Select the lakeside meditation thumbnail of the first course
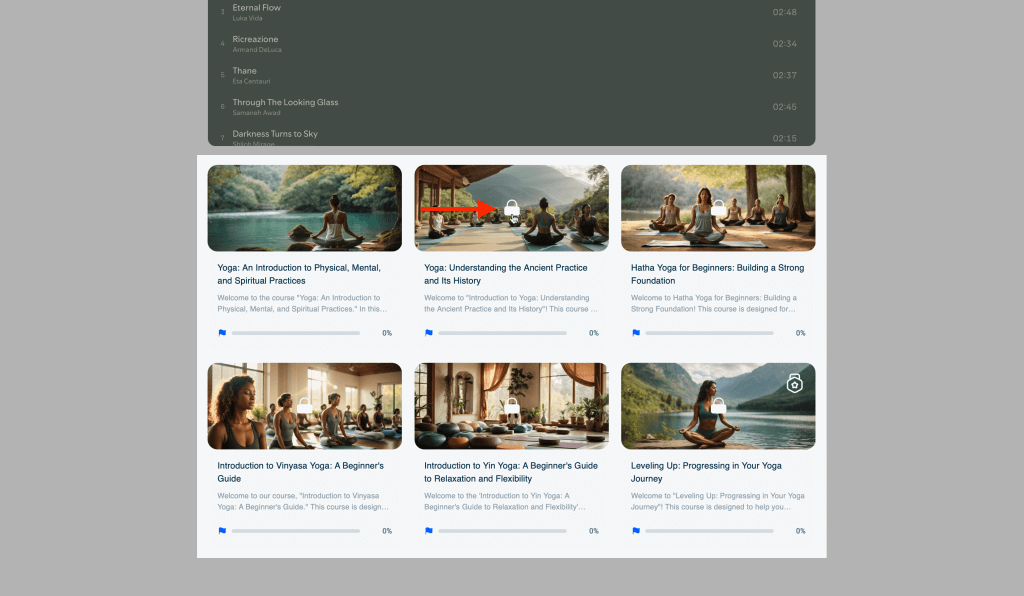1024x596 pixels. click(304, 208)
